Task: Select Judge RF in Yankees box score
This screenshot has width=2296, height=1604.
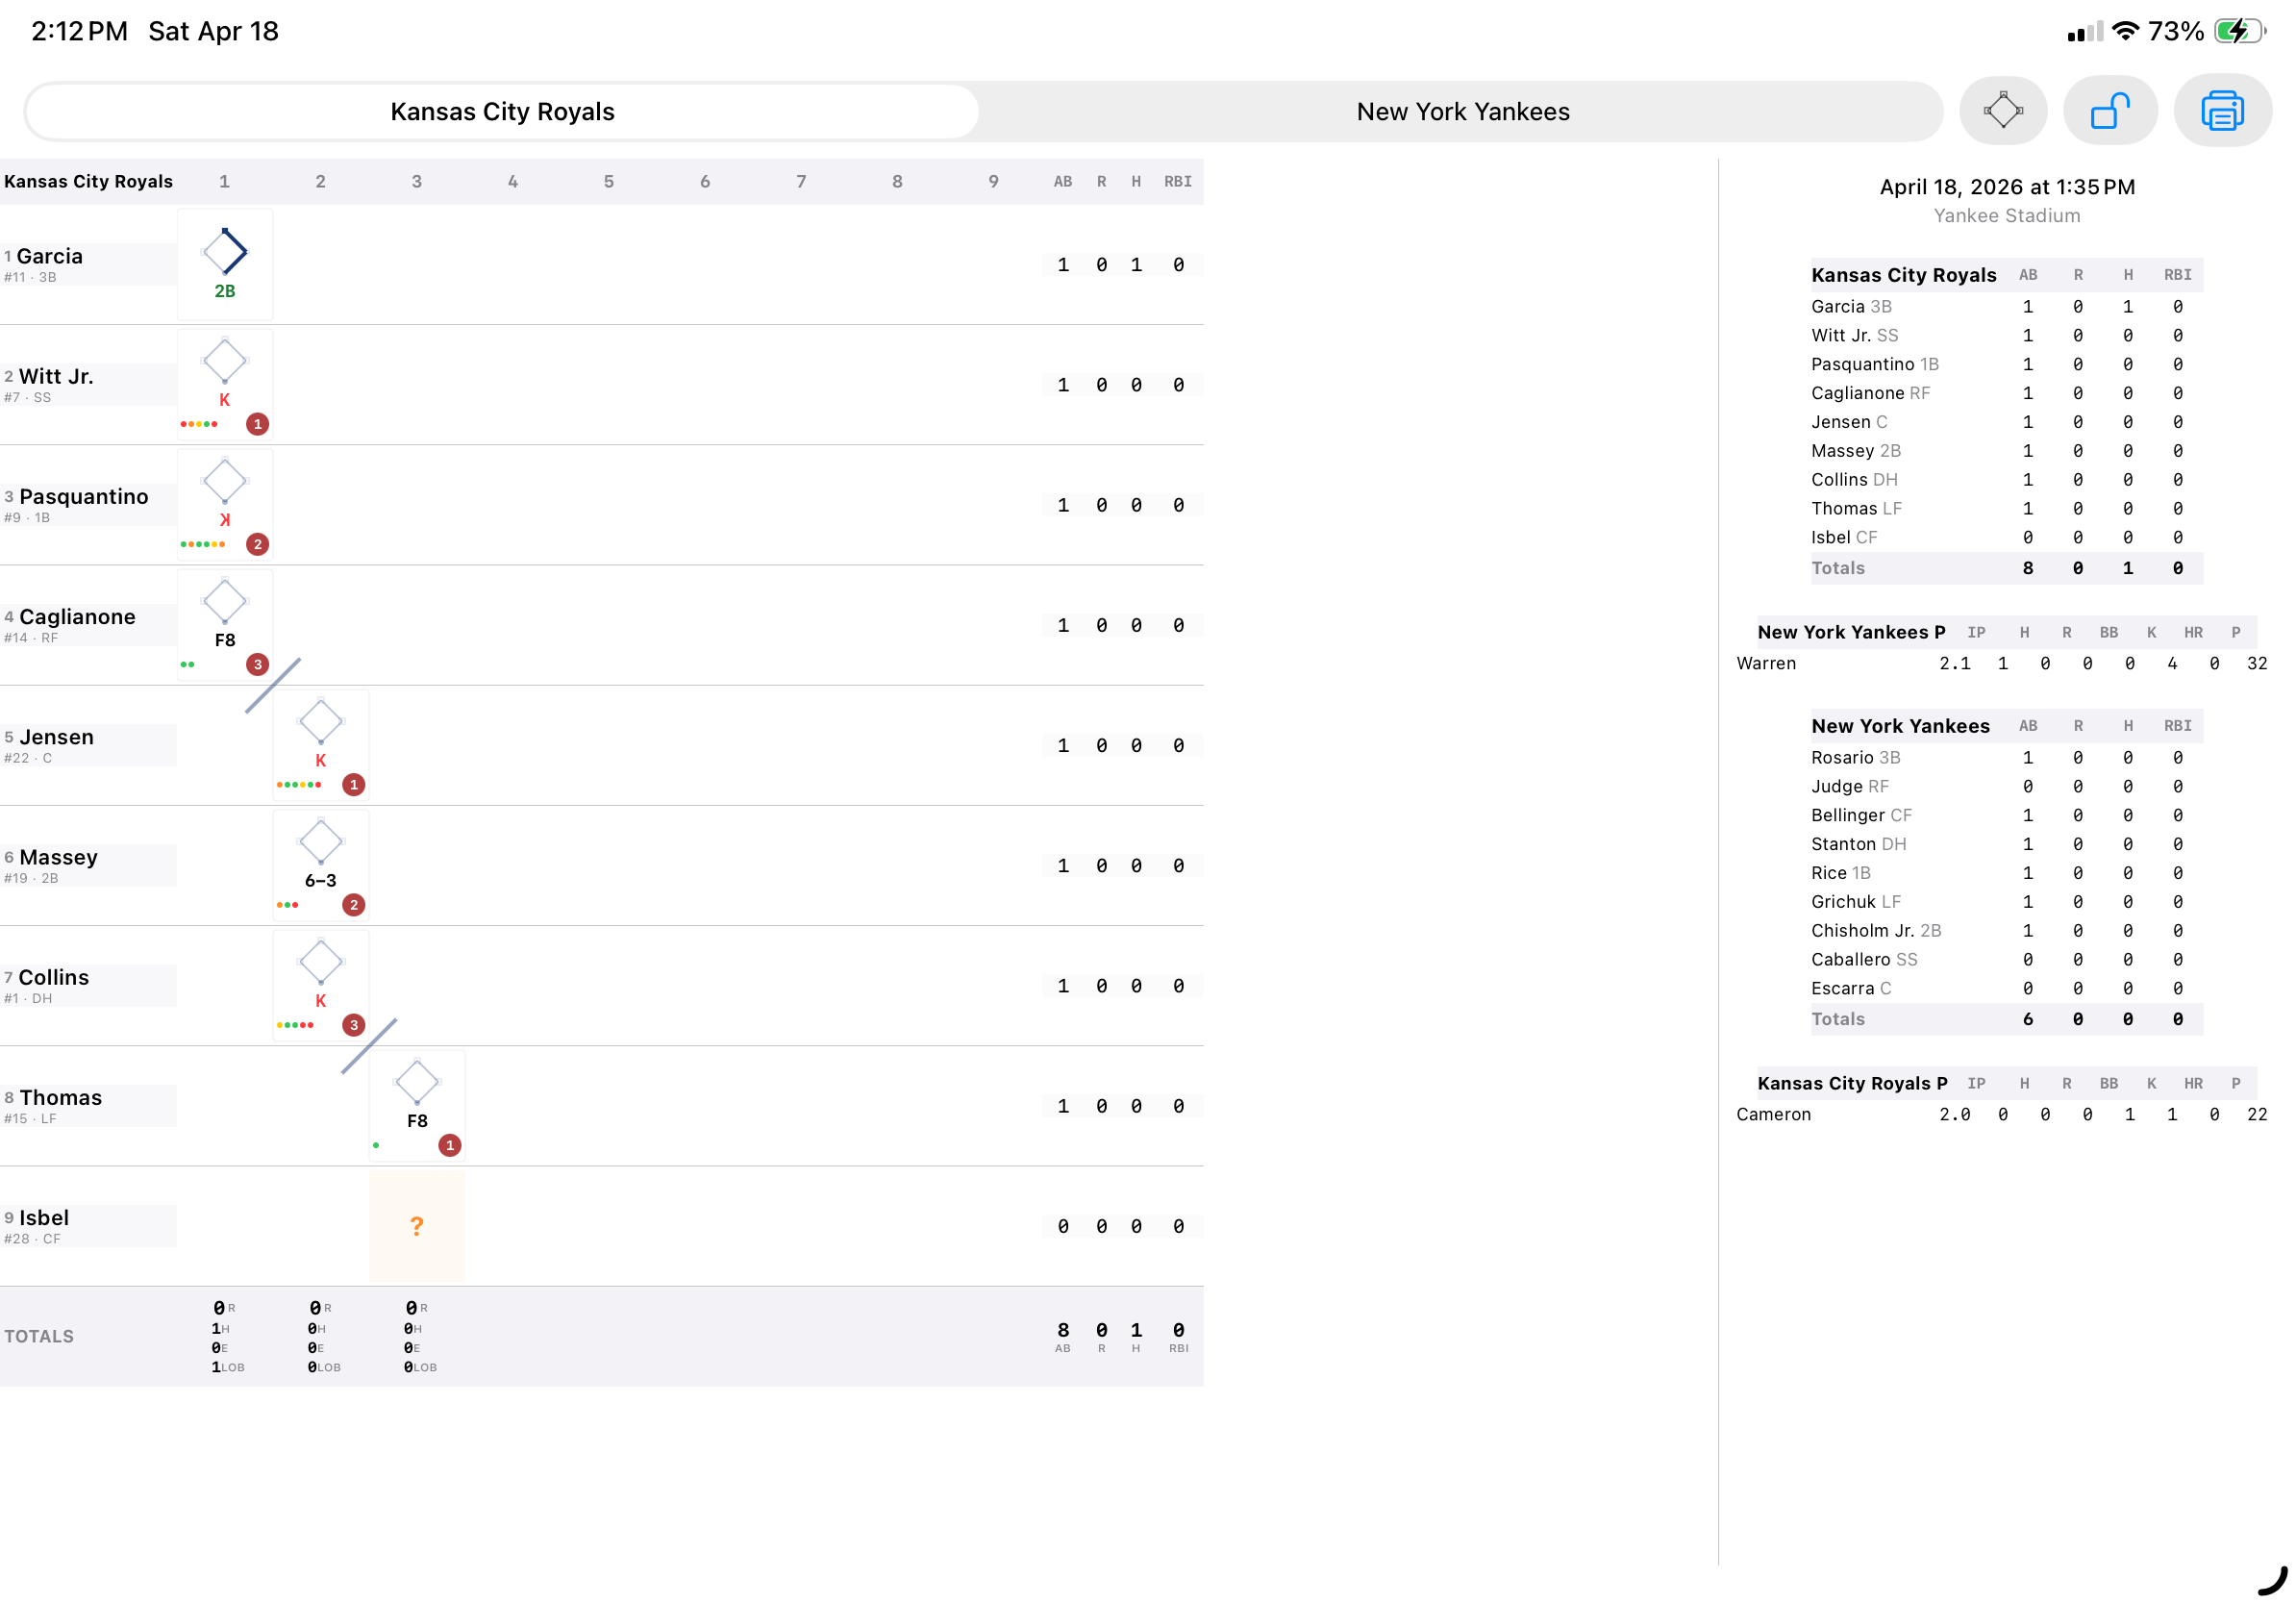Action: click(2006, 786)
